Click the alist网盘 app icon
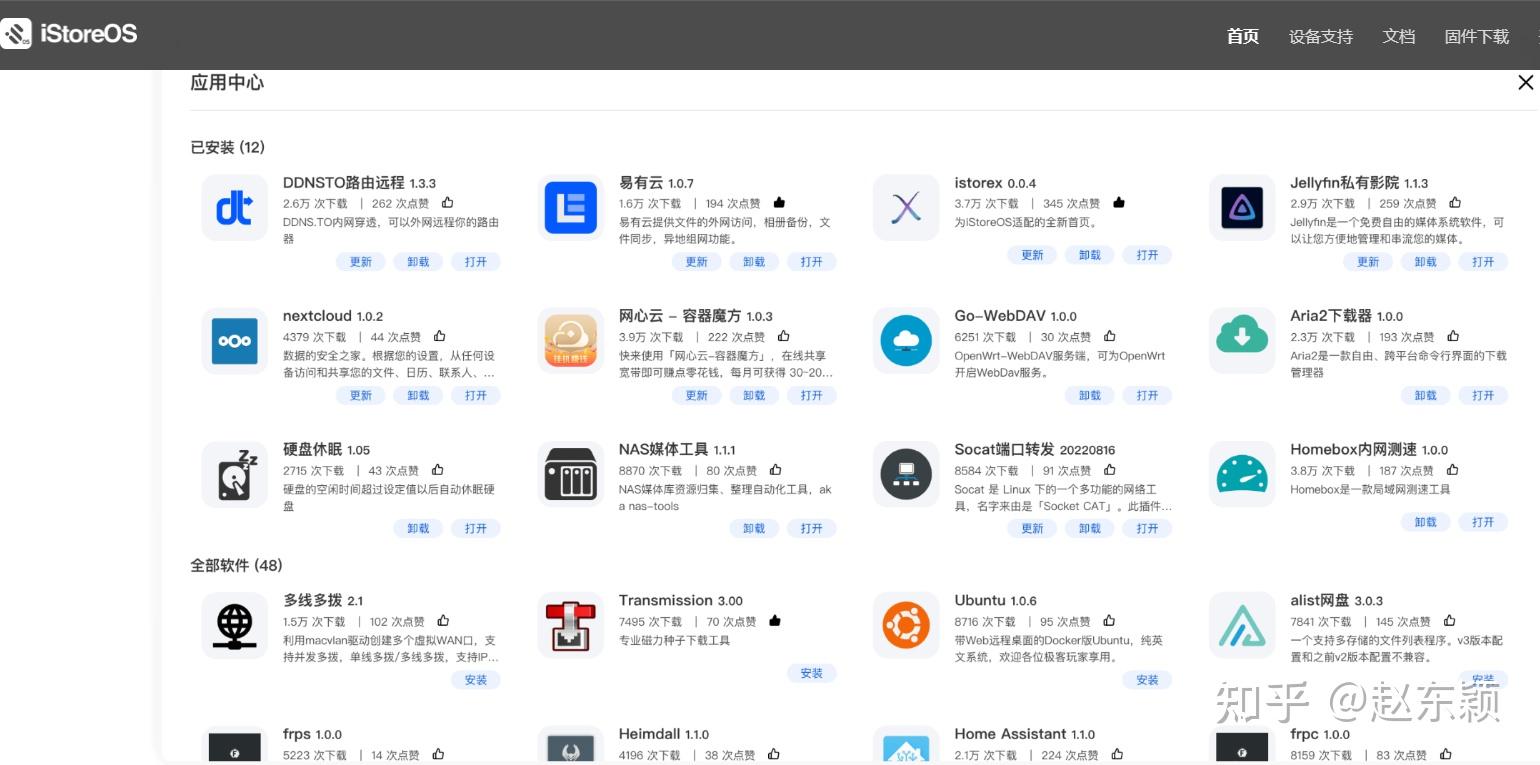 pyautogui.click(x=1242, y=625)
